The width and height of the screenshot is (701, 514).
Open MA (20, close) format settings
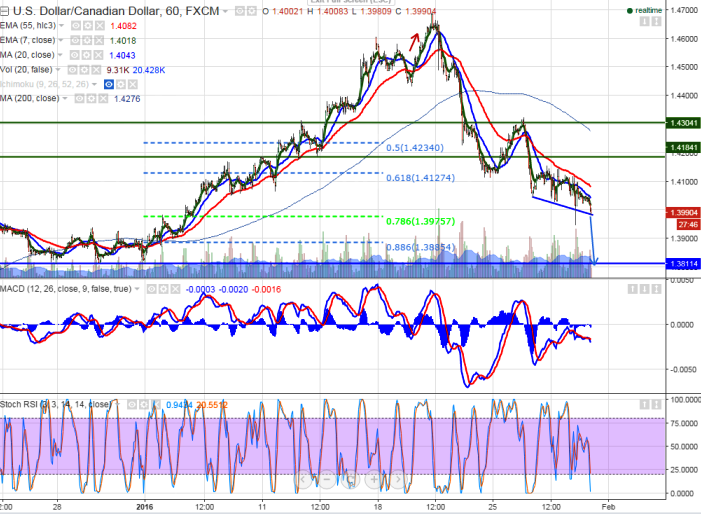tap(84, 54)
